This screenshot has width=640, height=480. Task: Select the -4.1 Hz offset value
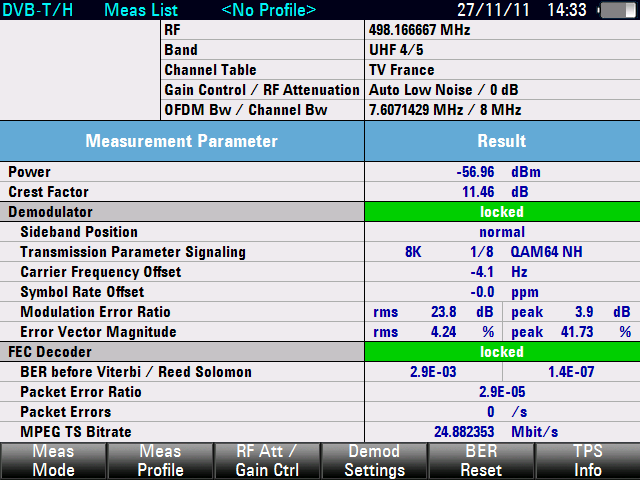(499, 272)
